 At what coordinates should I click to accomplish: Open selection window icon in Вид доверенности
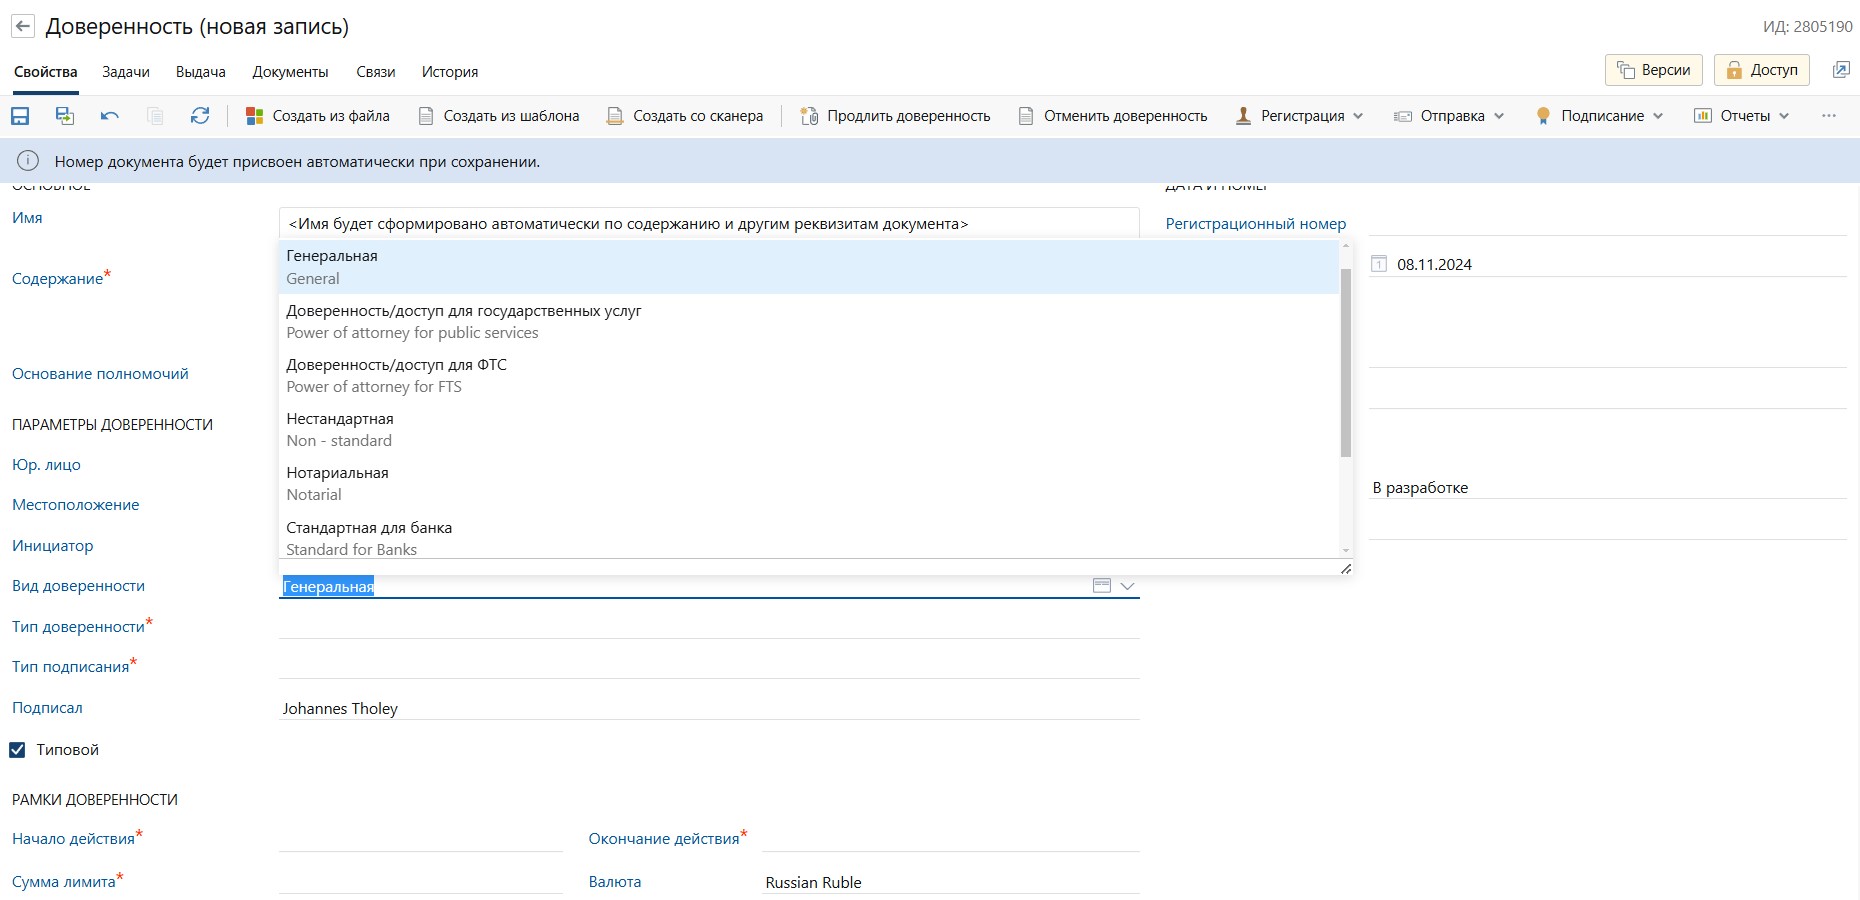click(1101, 586)
